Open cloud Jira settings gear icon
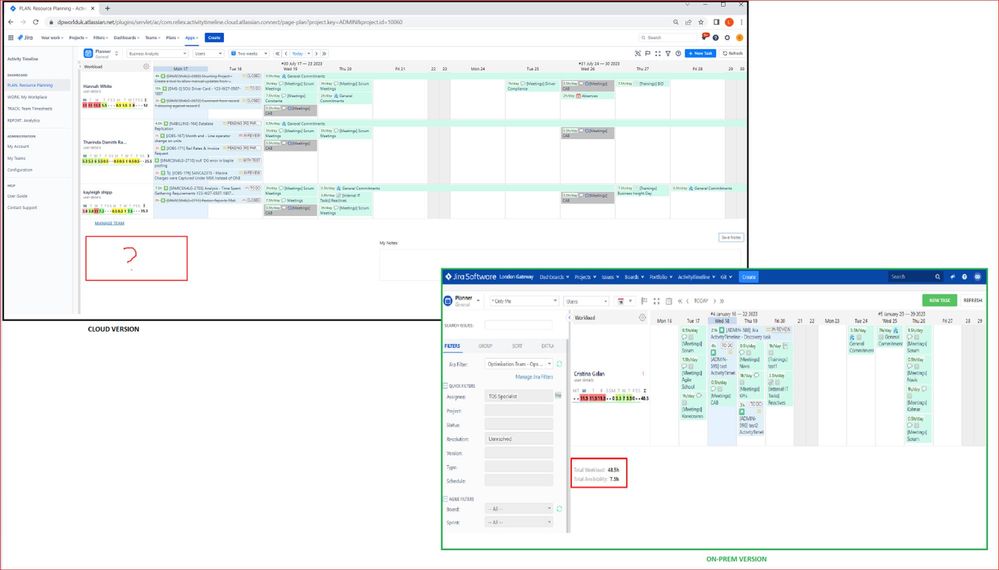Image resolution: width=999 pixels, height=570 pixels. (728, 38)
